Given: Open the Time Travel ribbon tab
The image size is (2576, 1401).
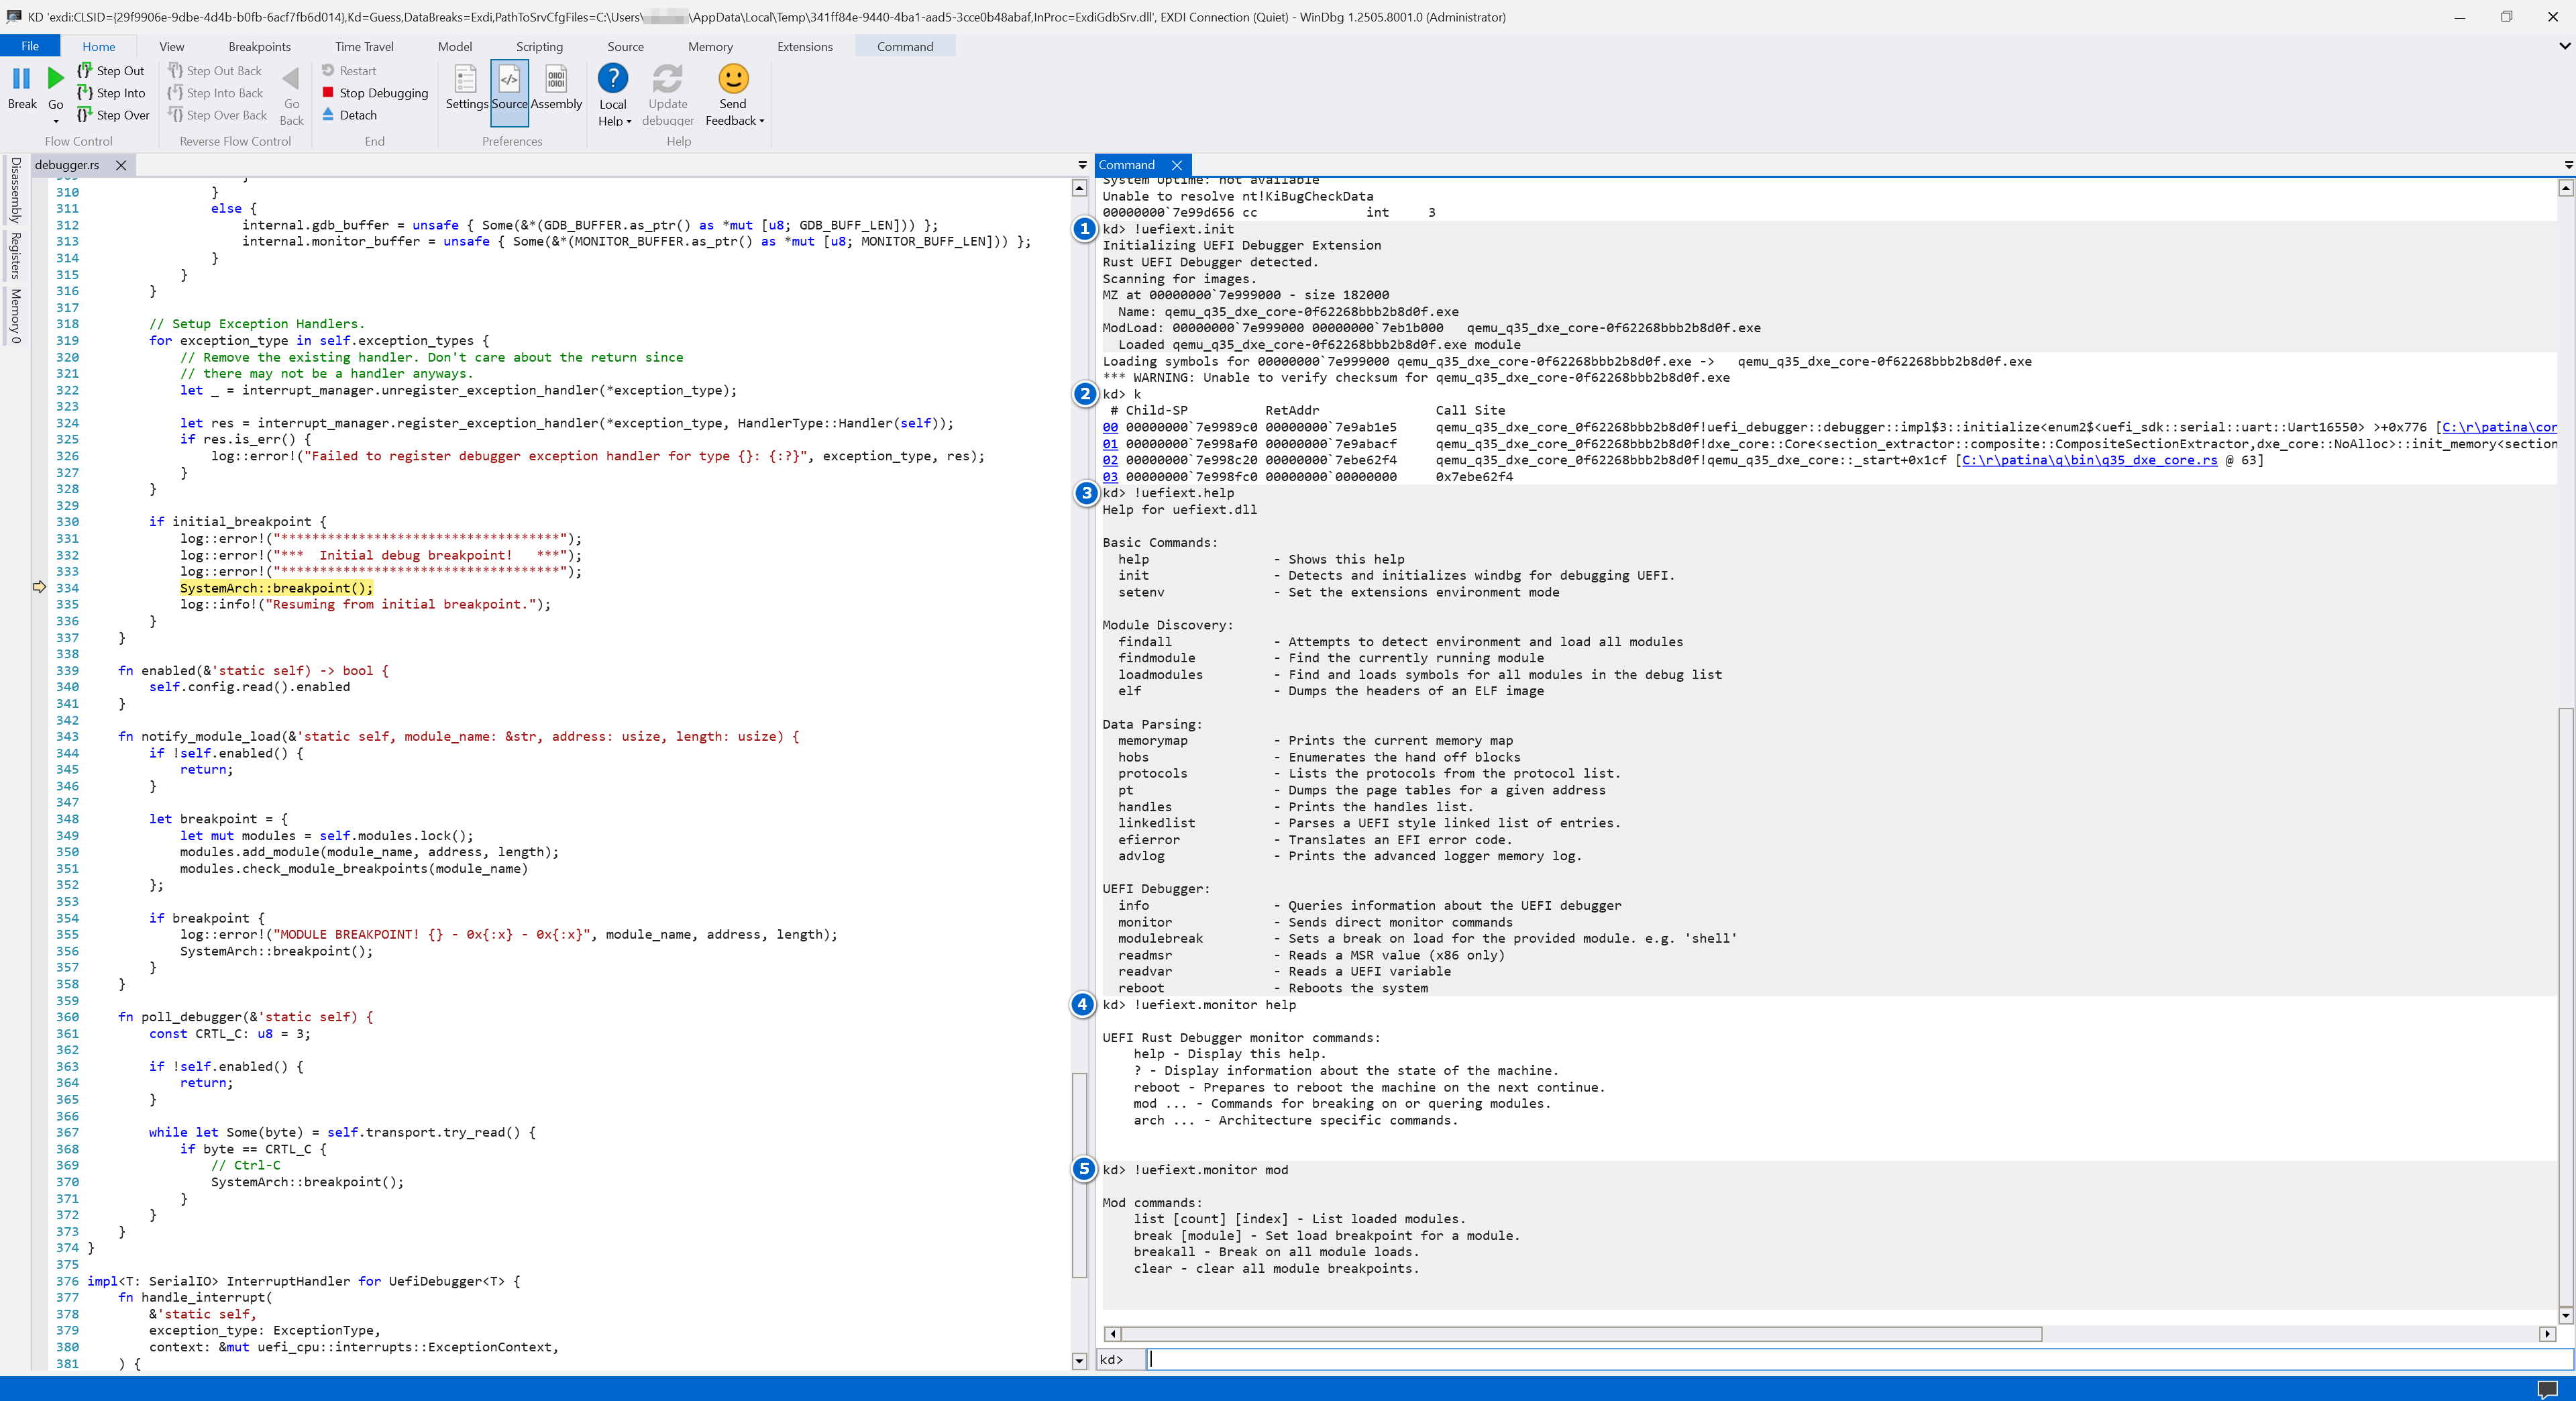Looking at the screenshot, I should pyautogui.click(x=364, y=46).
